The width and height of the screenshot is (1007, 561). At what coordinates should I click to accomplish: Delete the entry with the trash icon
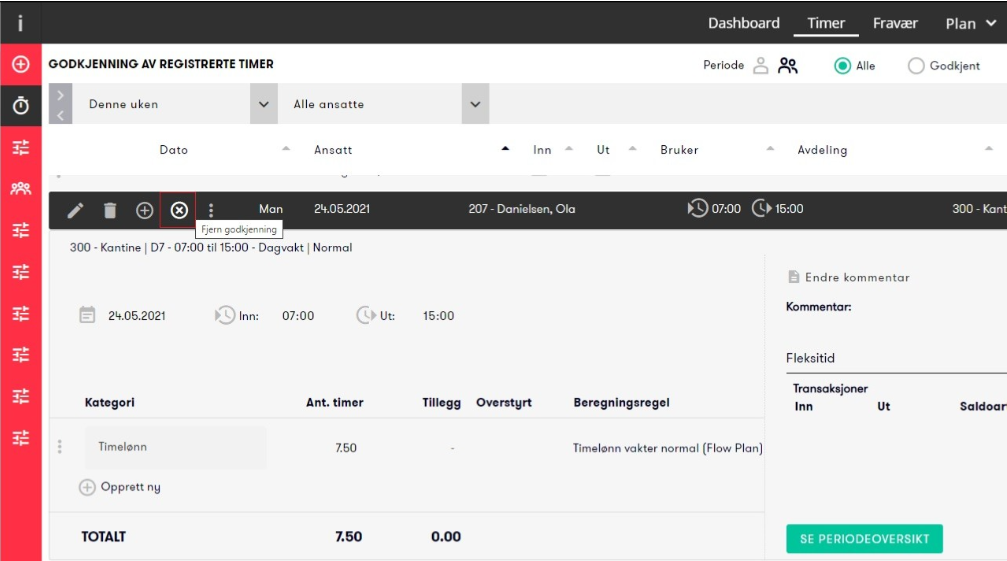point(110,210)
